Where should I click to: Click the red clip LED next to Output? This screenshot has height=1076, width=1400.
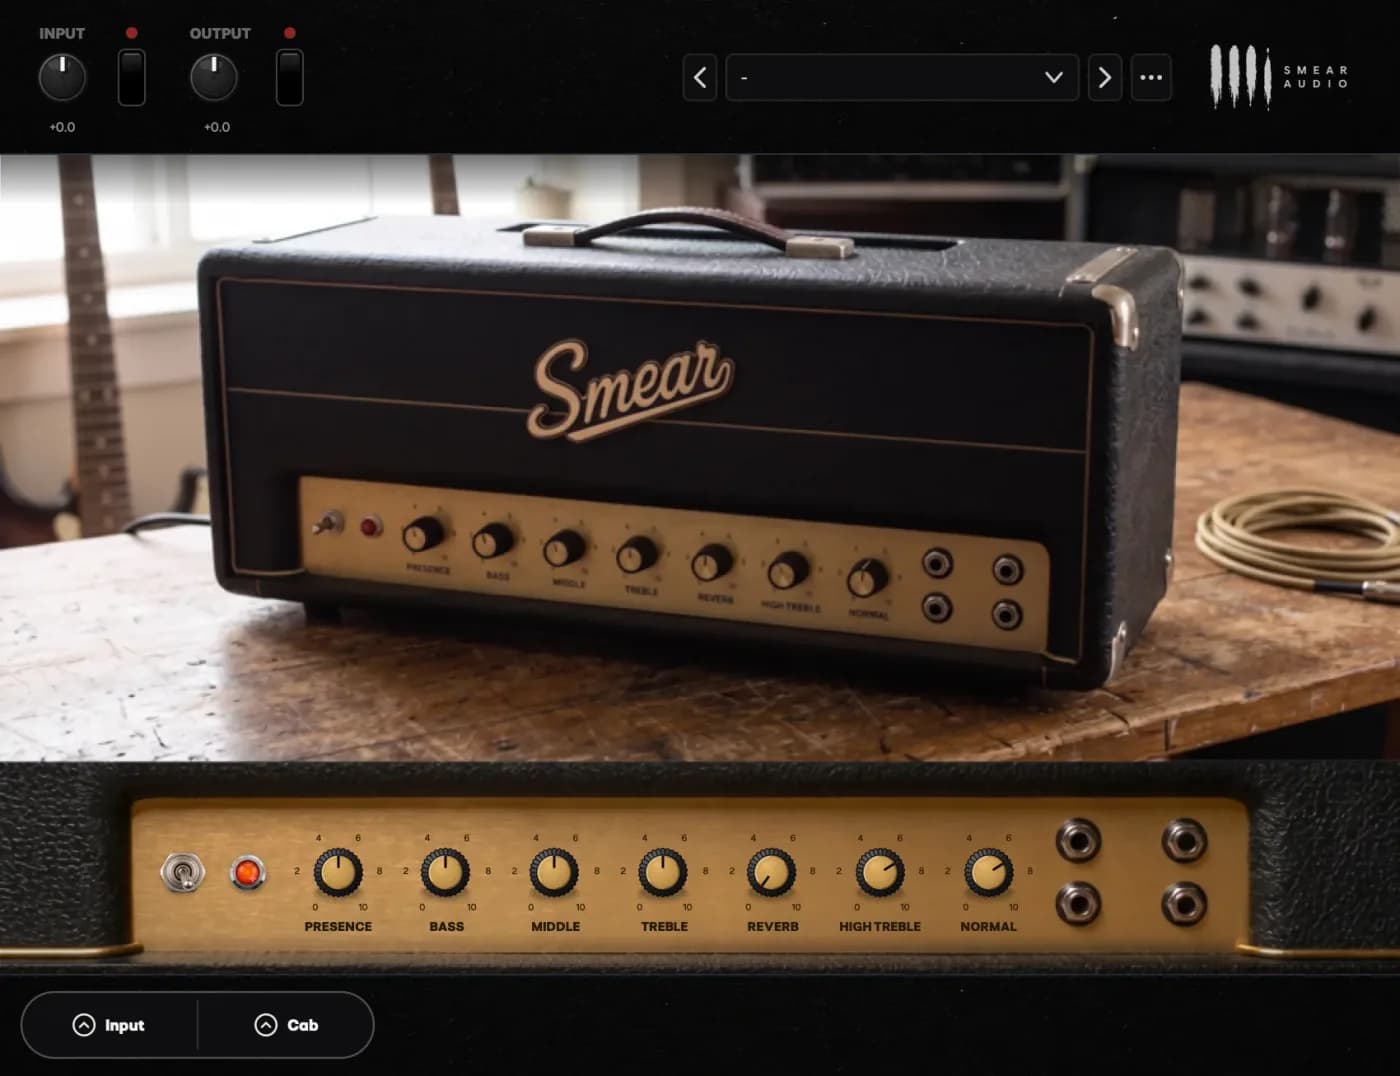pyautogui.click(x=289, y=33)
